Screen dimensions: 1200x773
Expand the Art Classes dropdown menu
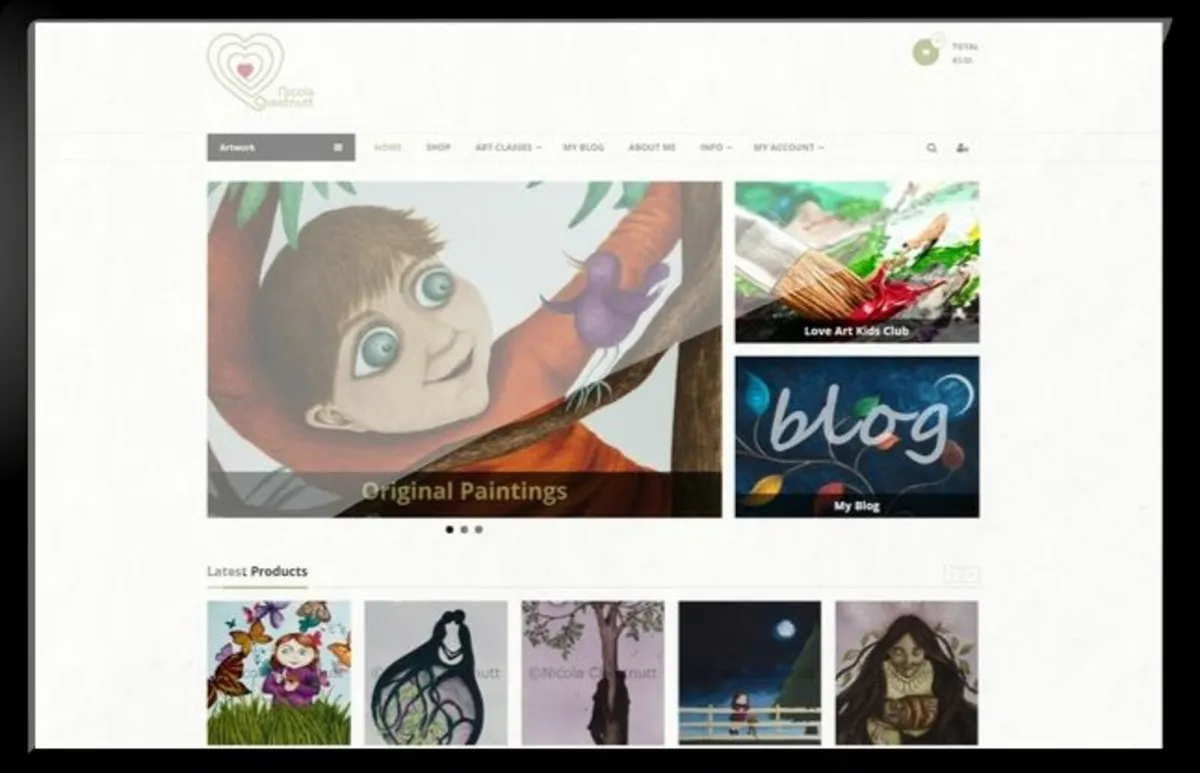507,148
